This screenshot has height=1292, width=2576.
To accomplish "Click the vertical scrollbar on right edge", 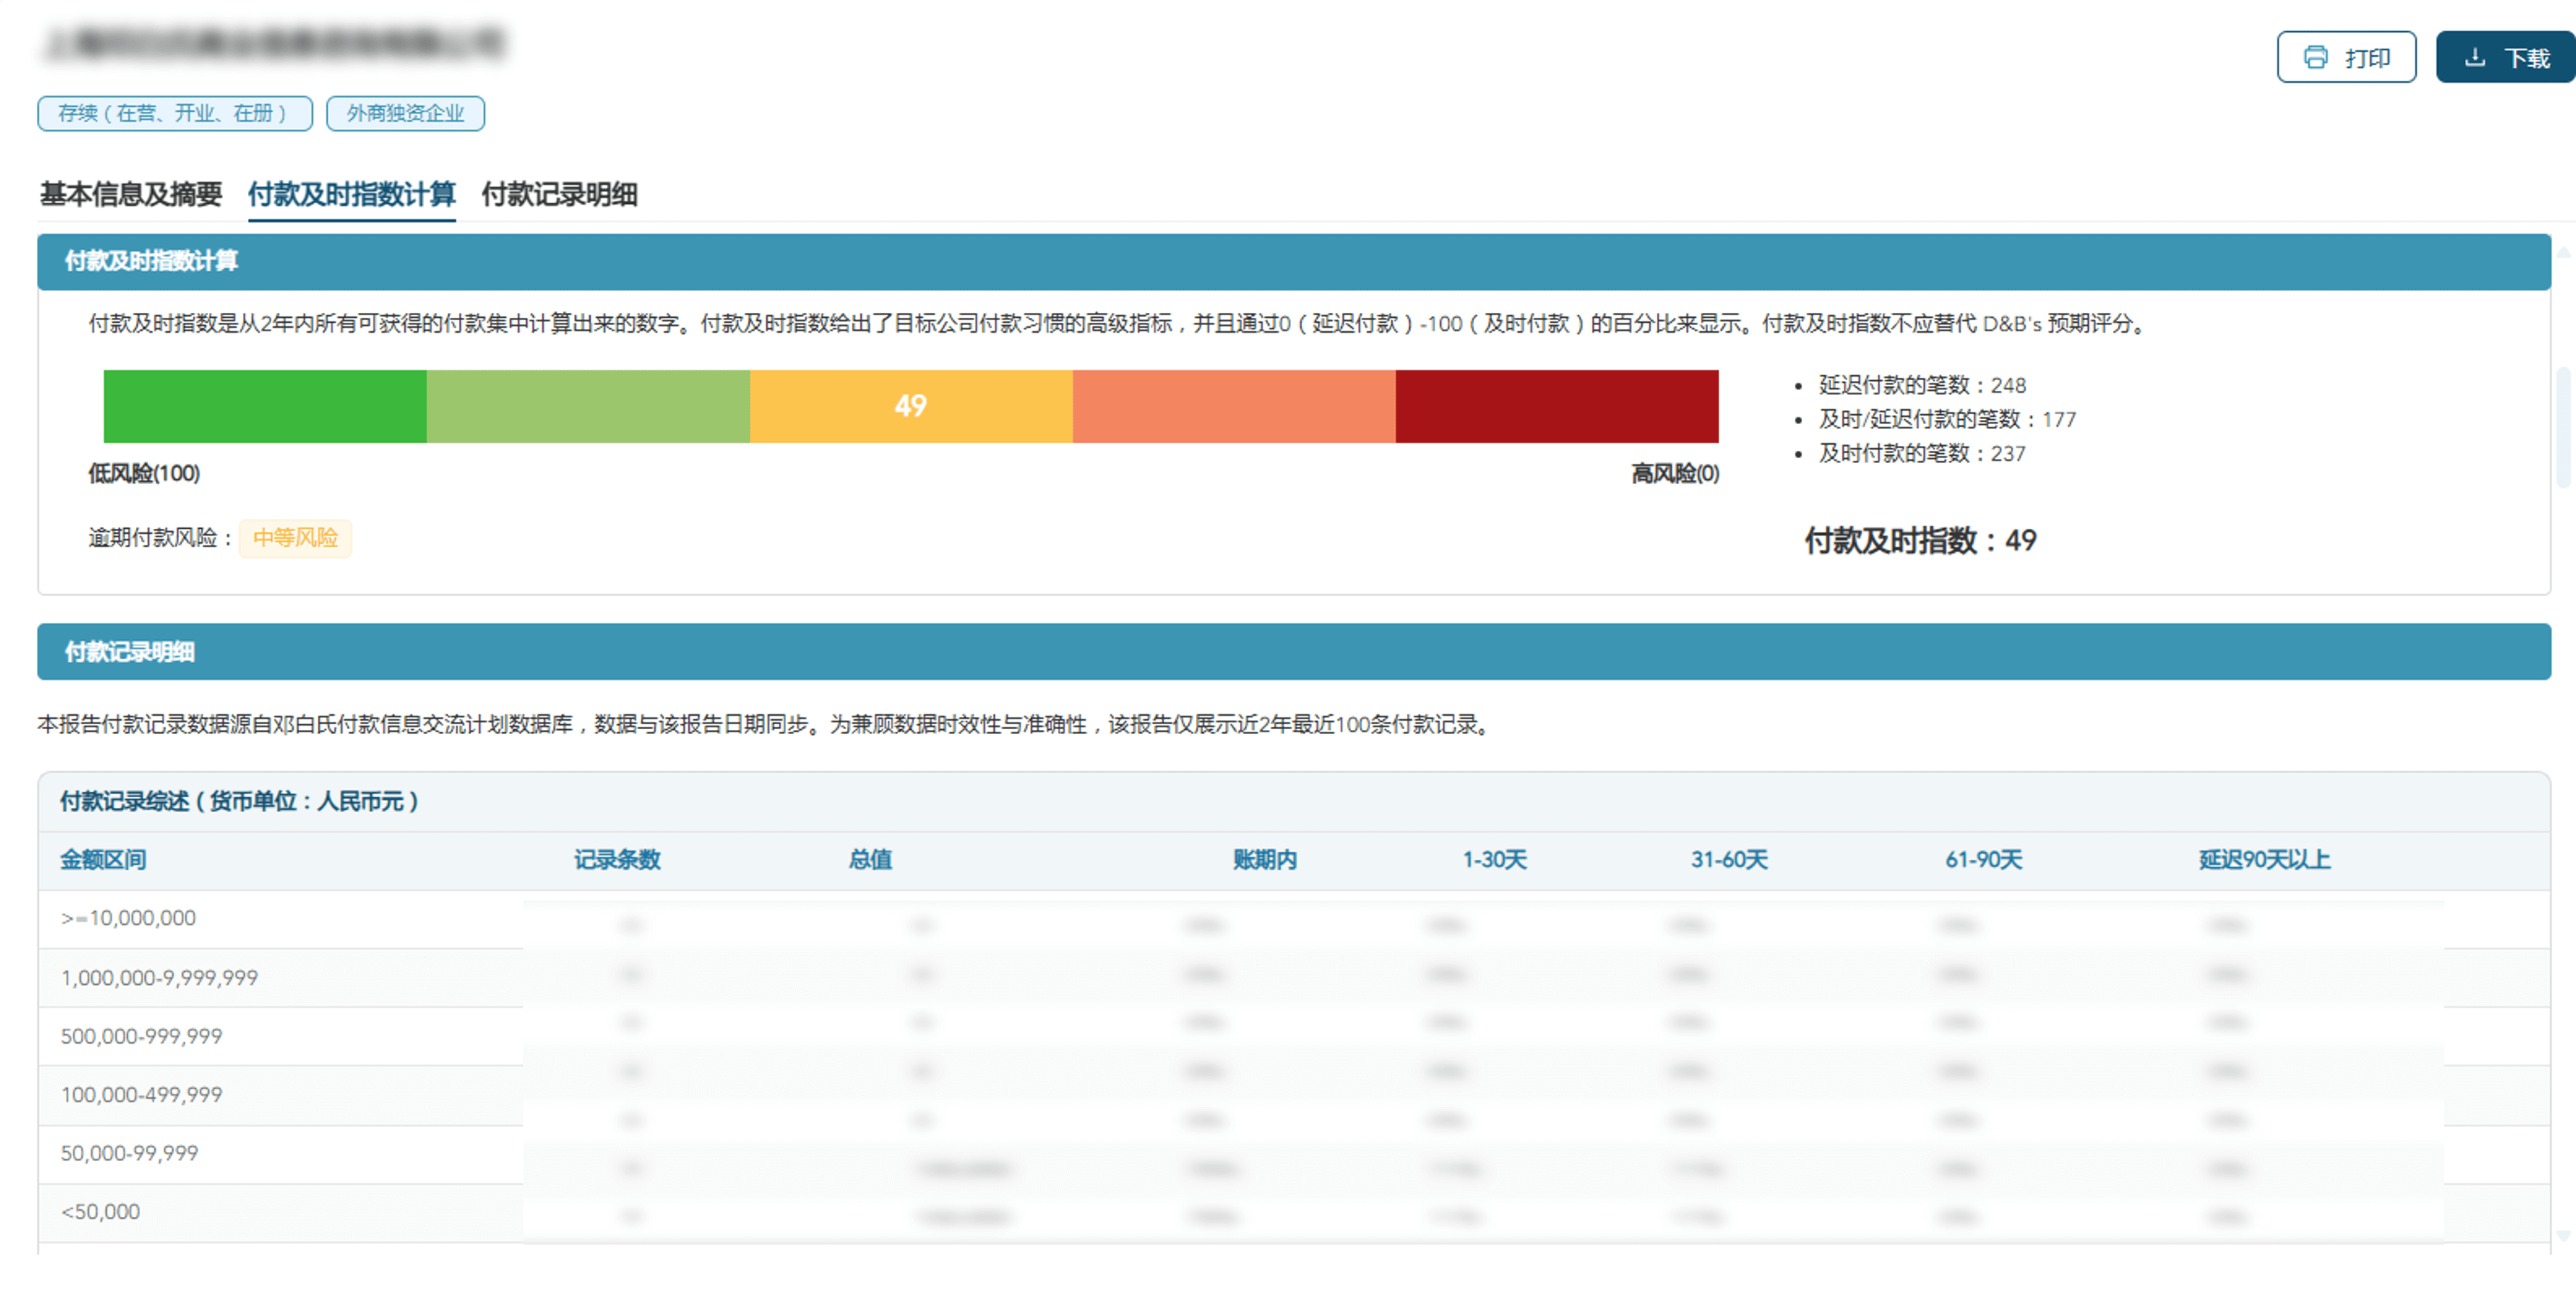I will click(2563, 430).
